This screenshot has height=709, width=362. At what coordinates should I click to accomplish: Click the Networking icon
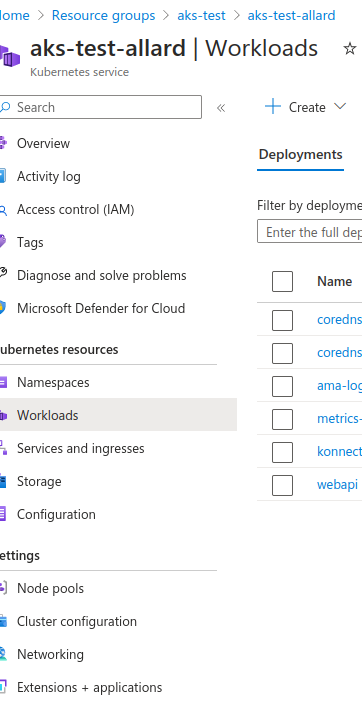point(3,654)
